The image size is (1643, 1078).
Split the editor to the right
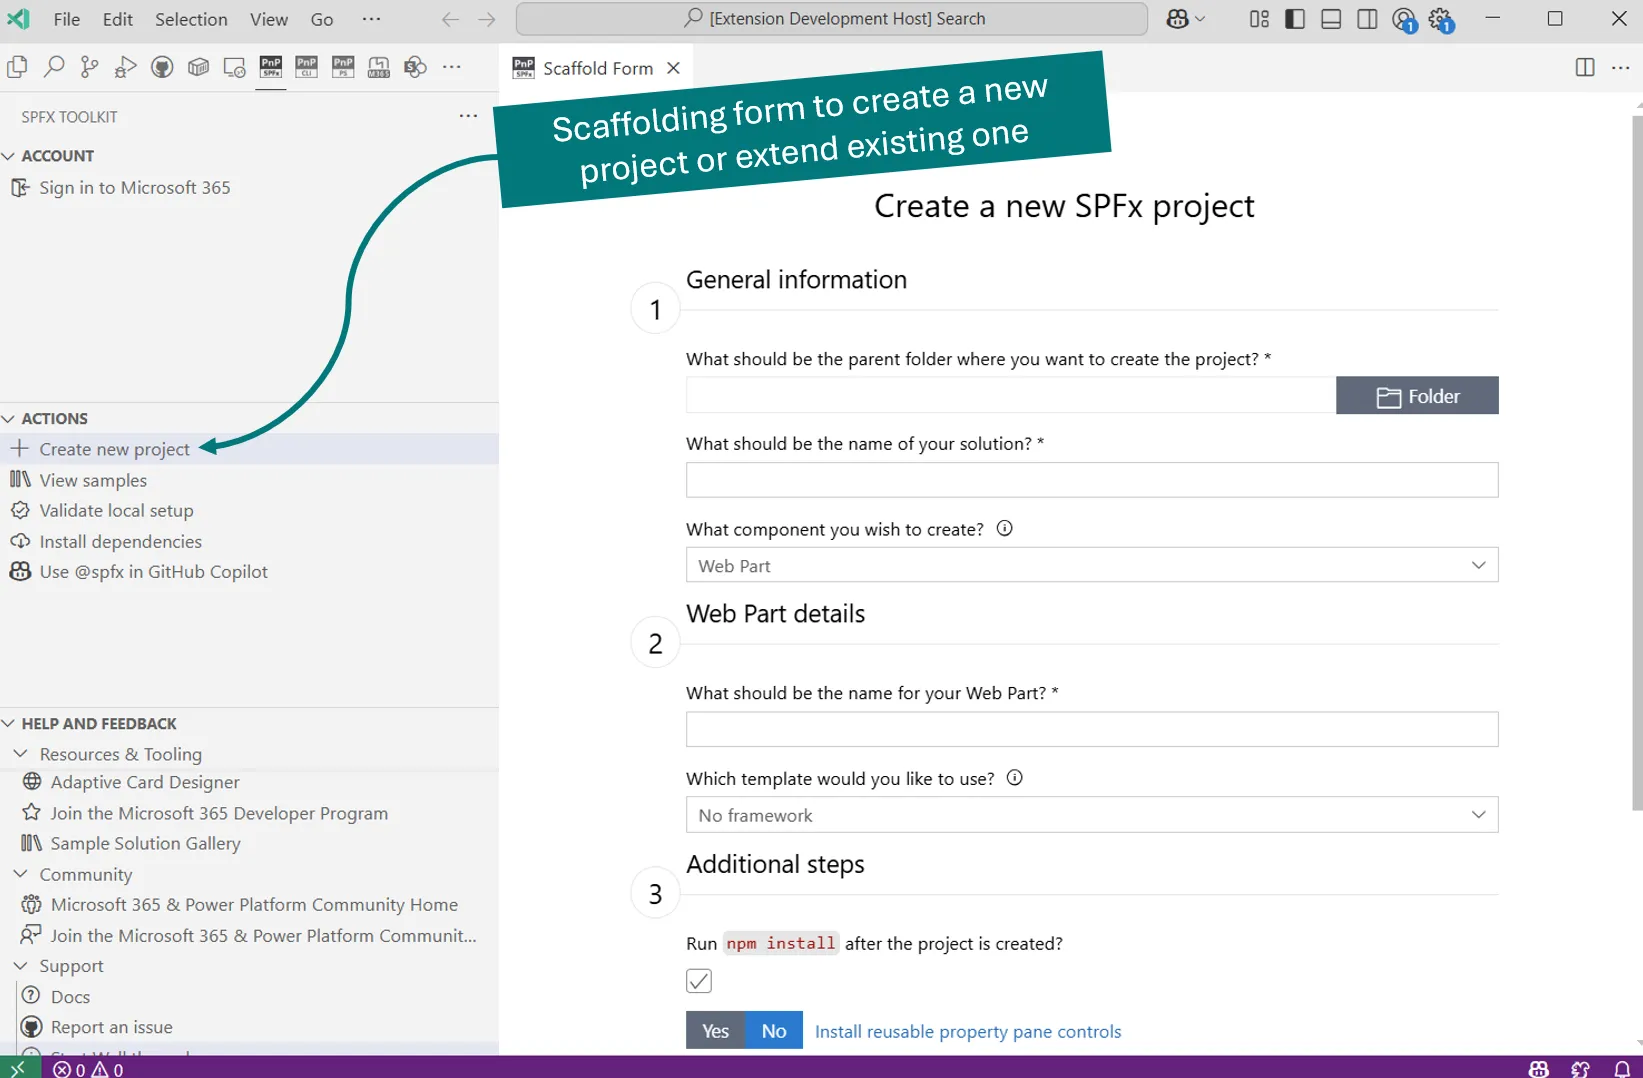pyautogui.click(x=1585, y=67)
